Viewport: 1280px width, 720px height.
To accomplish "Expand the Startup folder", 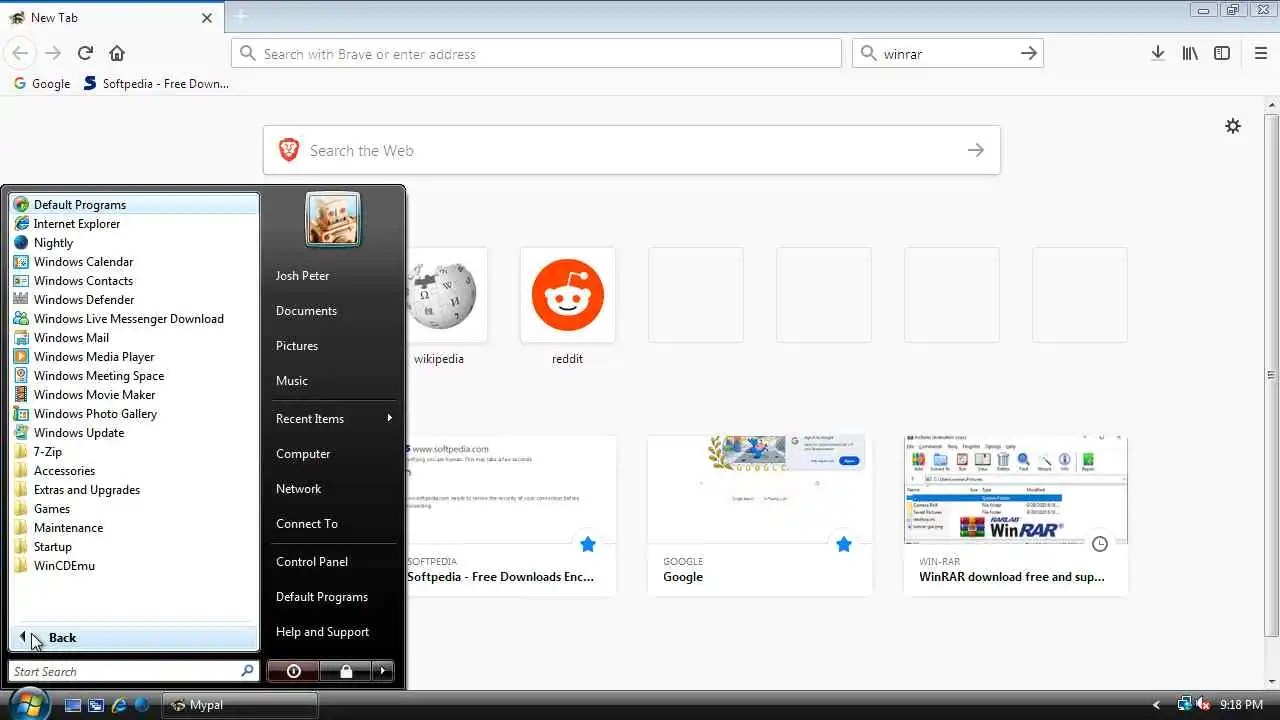I will tap(134, 547).
